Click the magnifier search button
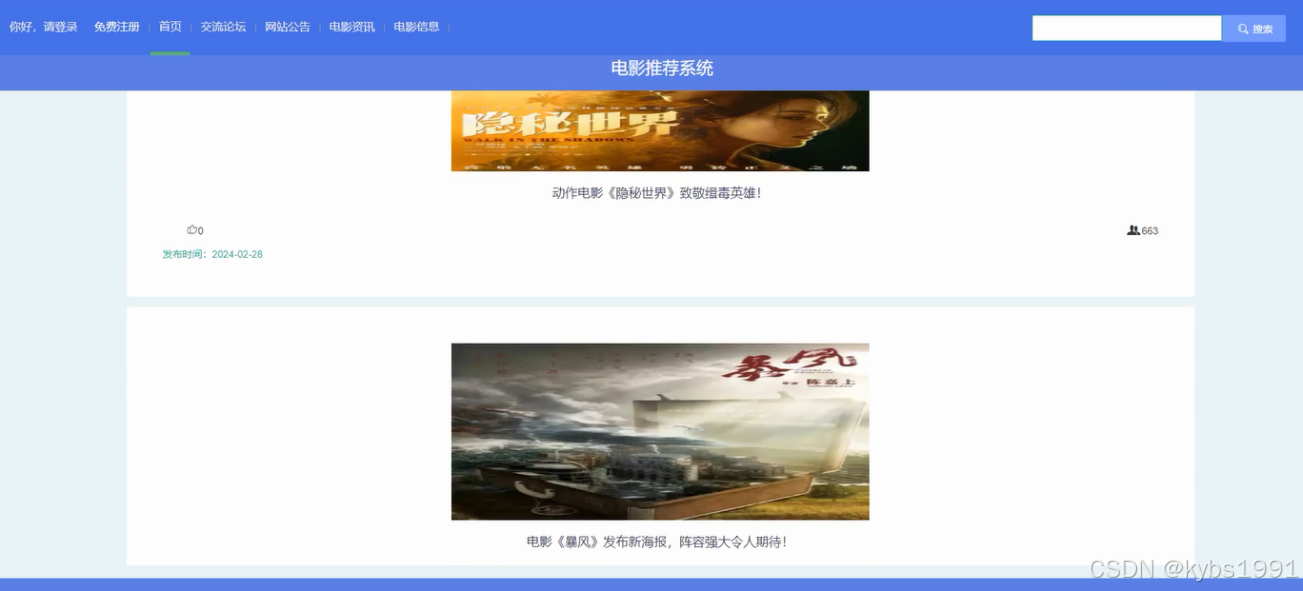Screen dimensions: 1303x591 1254,29
